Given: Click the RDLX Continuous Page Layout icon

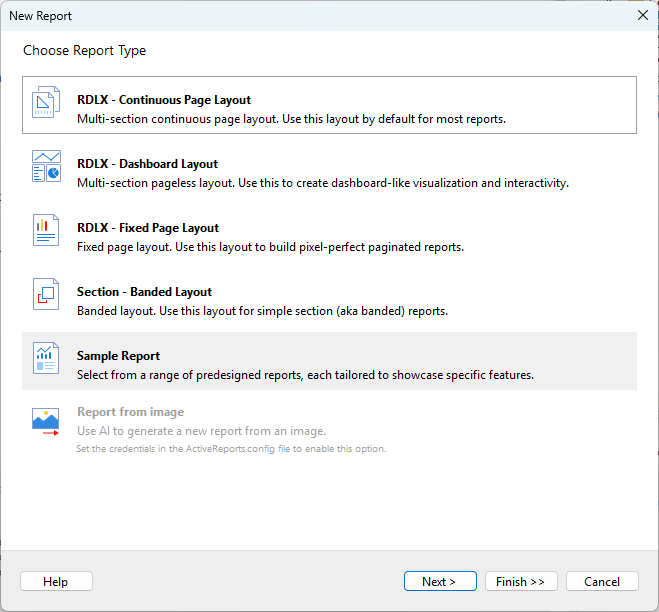Looking at the screenshot, I should (x=46, y=103).
